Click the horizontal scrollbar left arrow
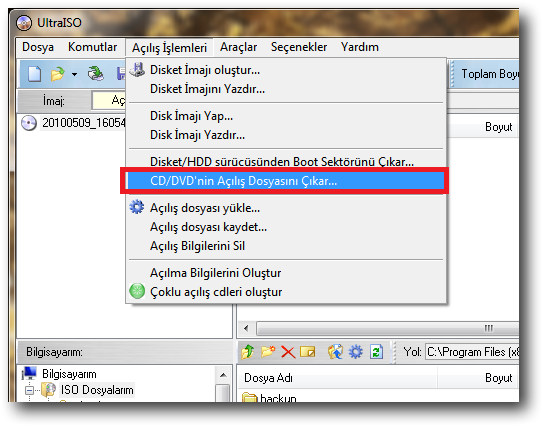 coord(247,328)
